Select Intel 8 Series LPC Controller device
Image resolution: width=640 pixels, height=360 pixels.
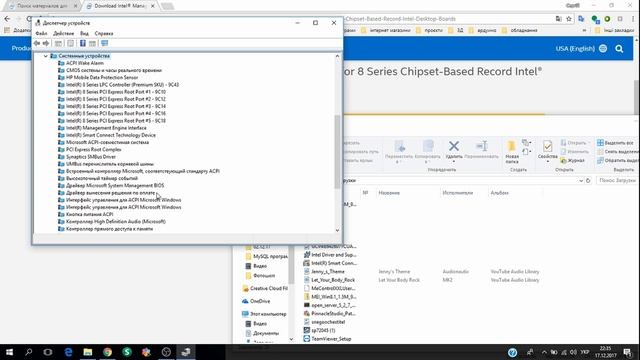122,85
